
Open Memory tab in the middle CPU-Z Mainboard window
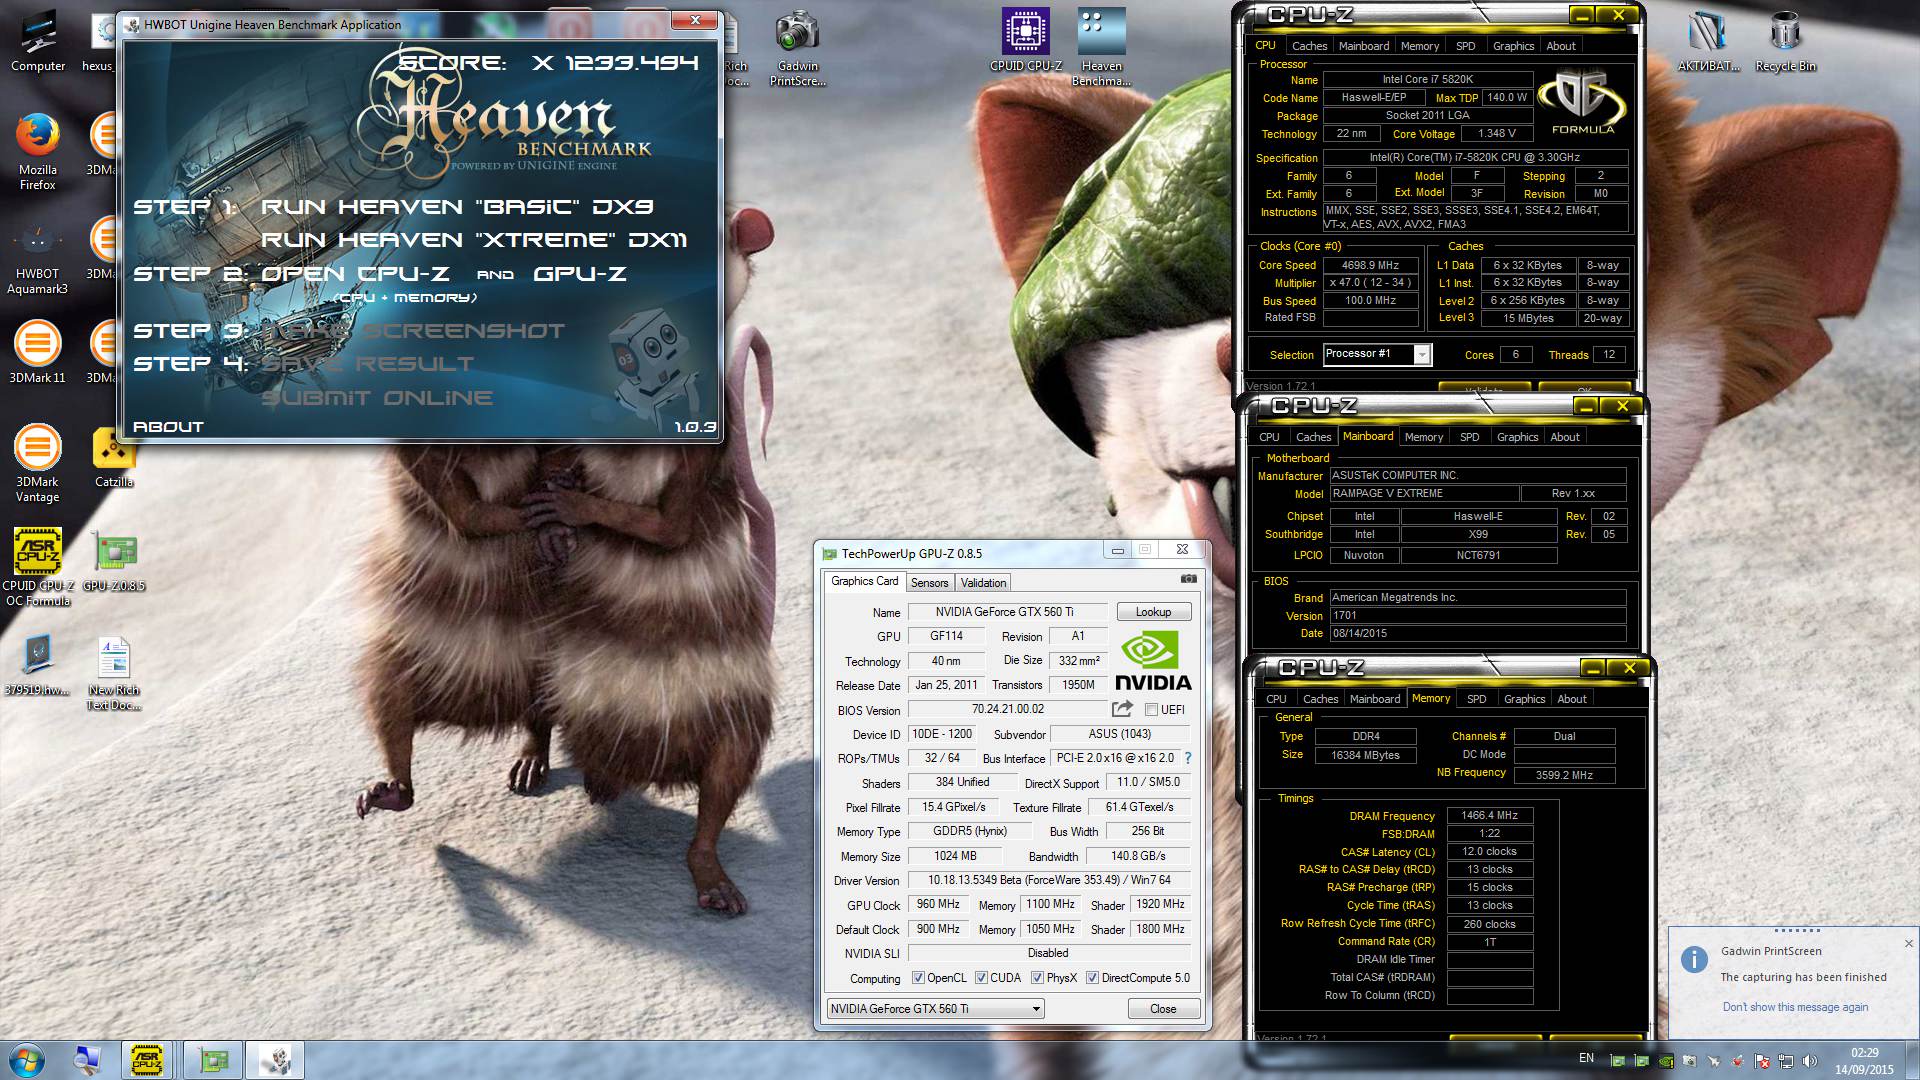[x=1423, y=437]
